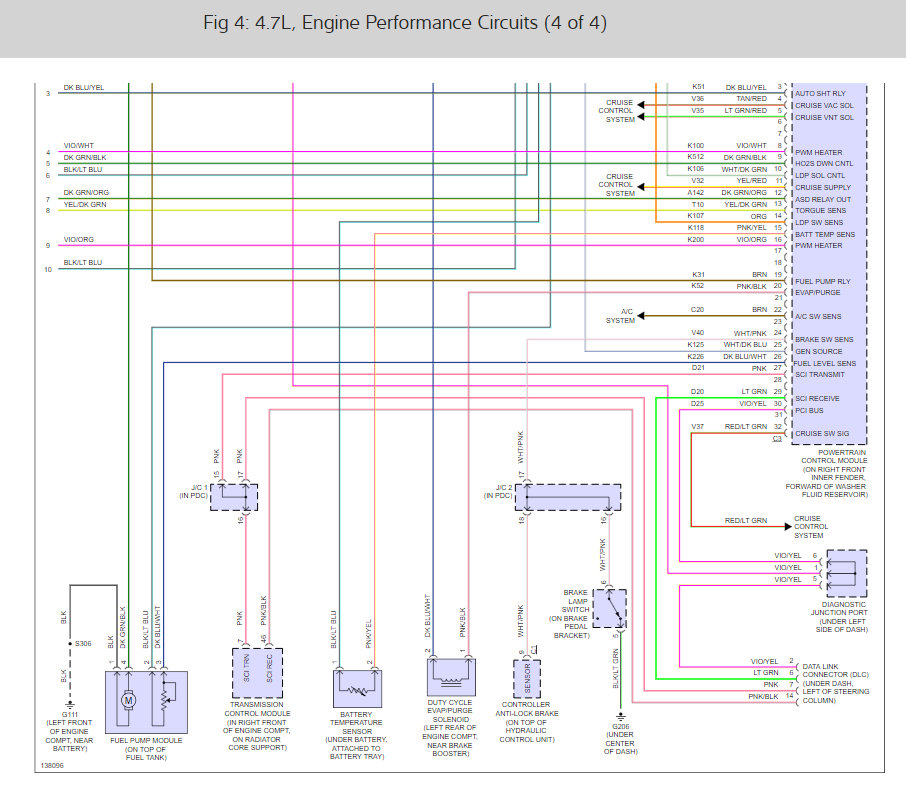This screenshot has height=791, width=906.
Task: Click the 'BATTERY TEMPERATURE SENSOR' caption
Action: [357, 723]
